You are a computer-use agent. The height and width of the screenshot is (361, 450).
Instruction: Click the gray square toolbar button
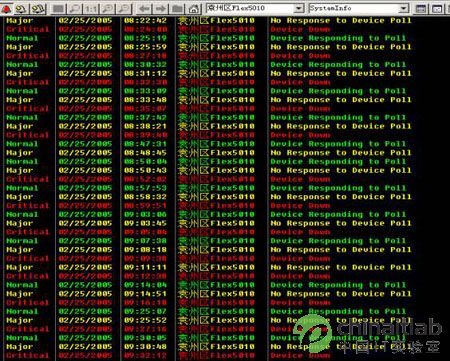pyautogui.click(x=59, y=8)
